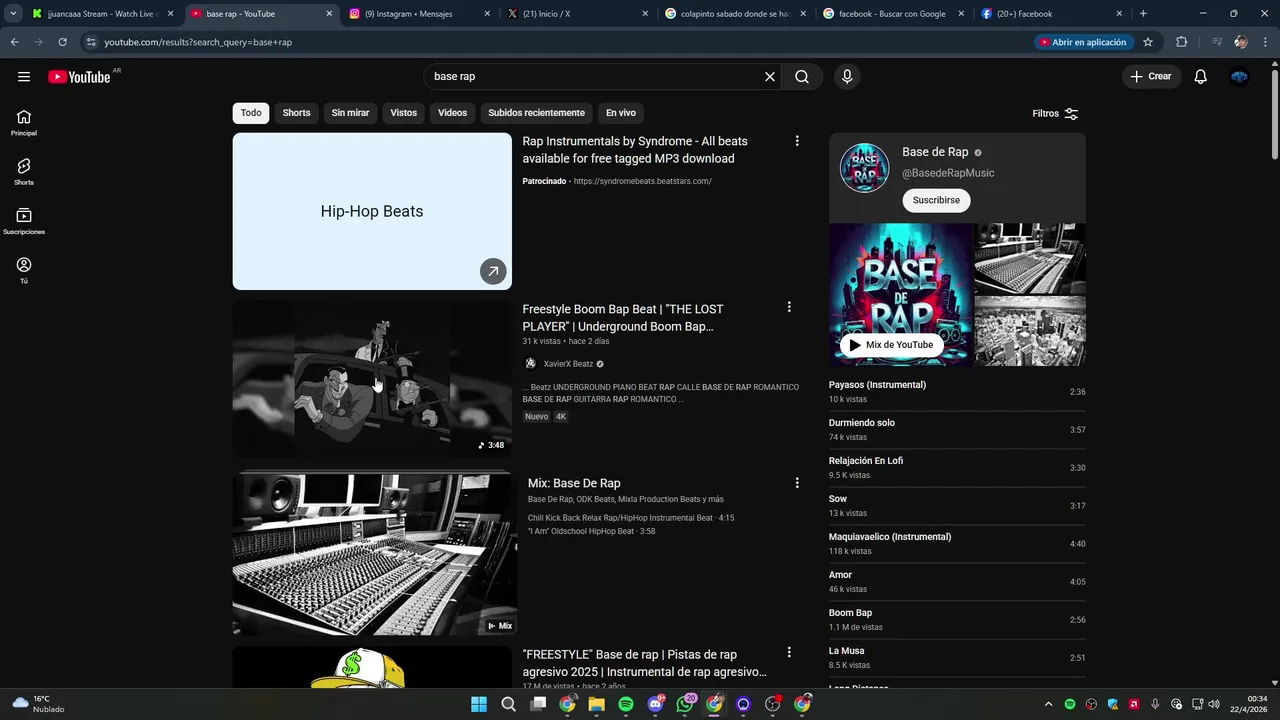Open the account avatar menu
The image size is (1280, 720).
point(1240,77)
